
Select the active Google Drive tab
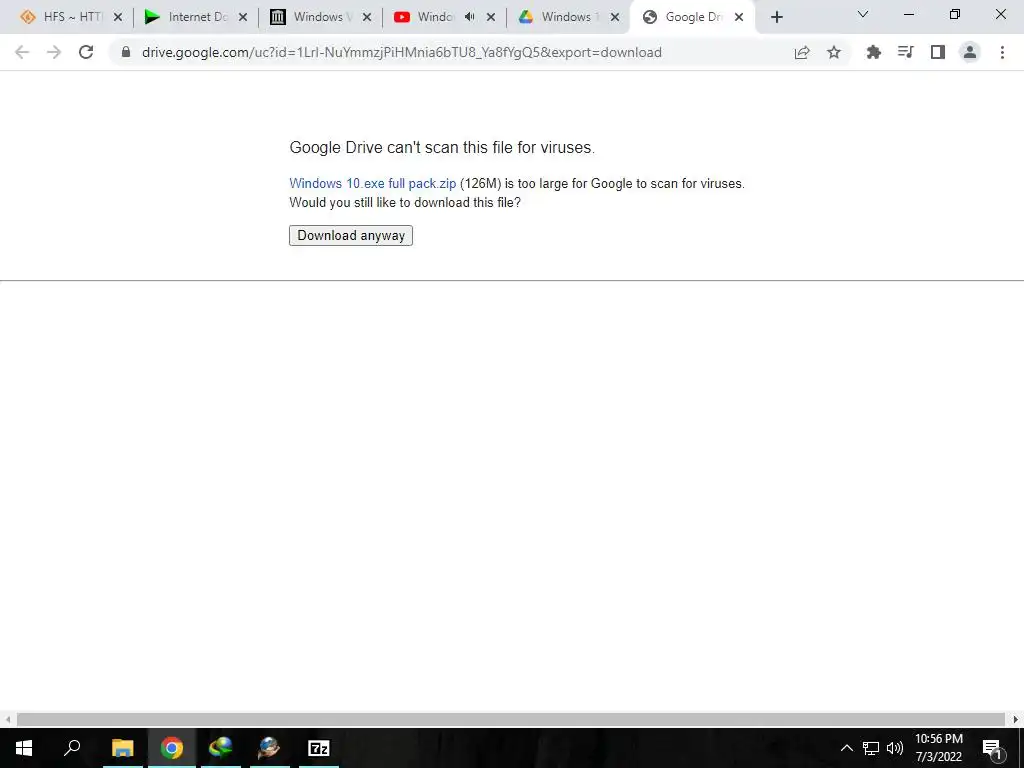coord(692,17)
